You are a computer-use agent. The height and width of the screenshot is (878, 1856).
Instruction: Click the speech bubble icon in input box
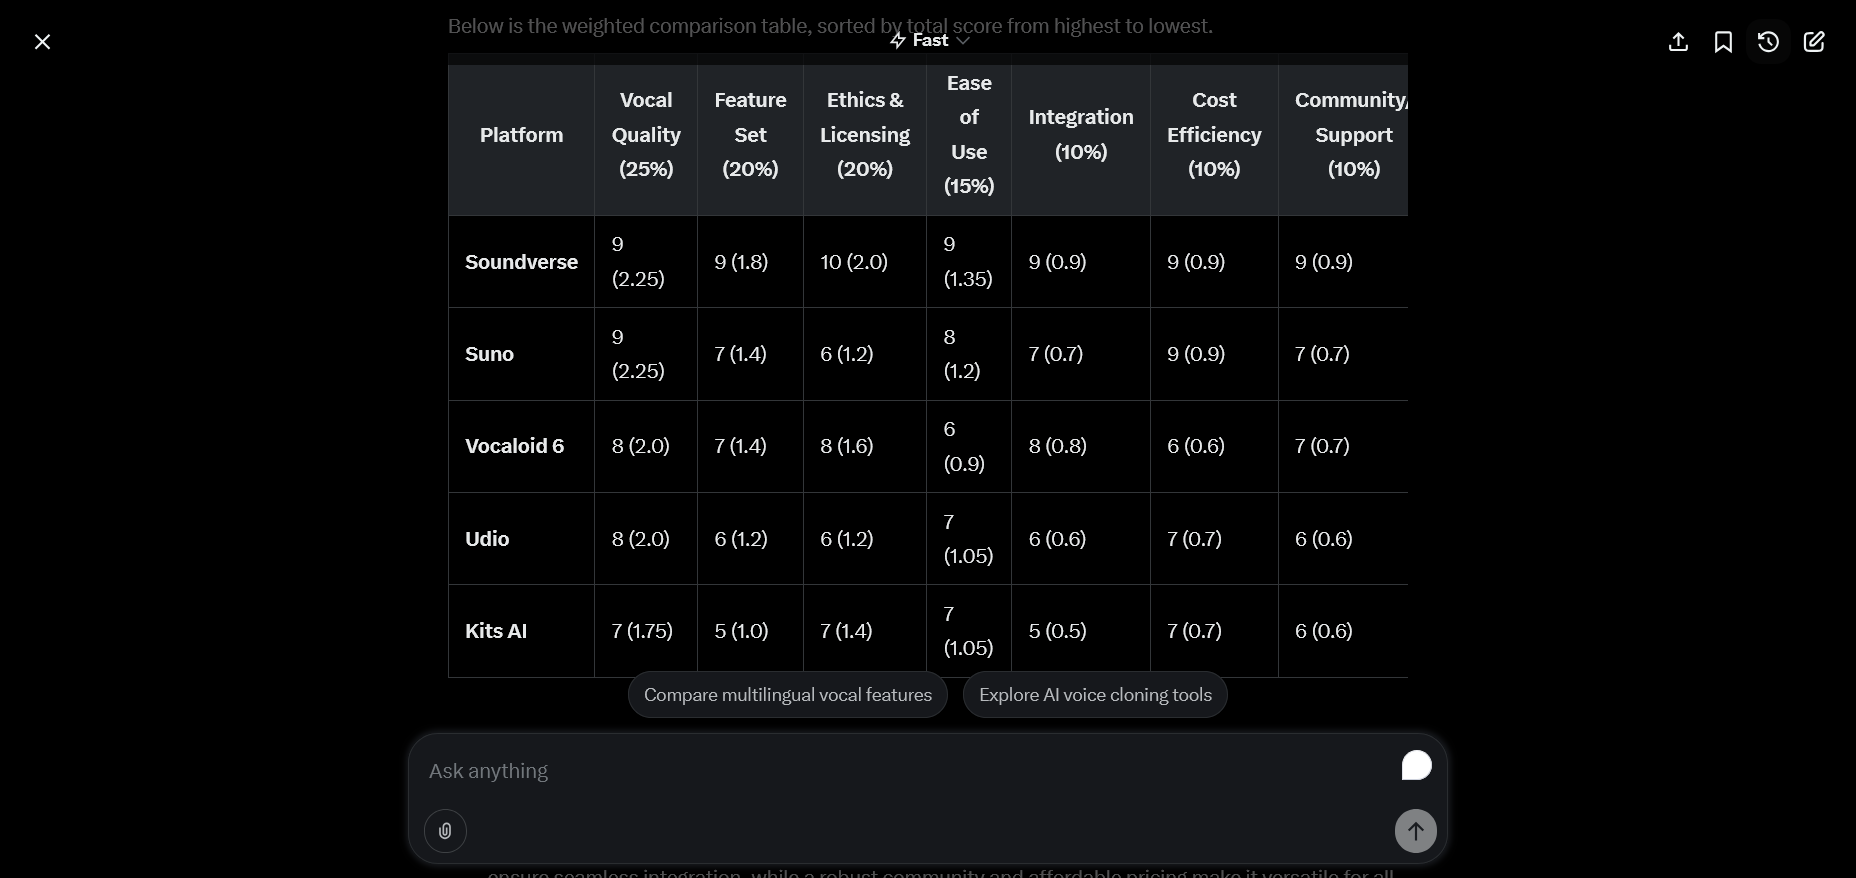[x=1416, y=766]
